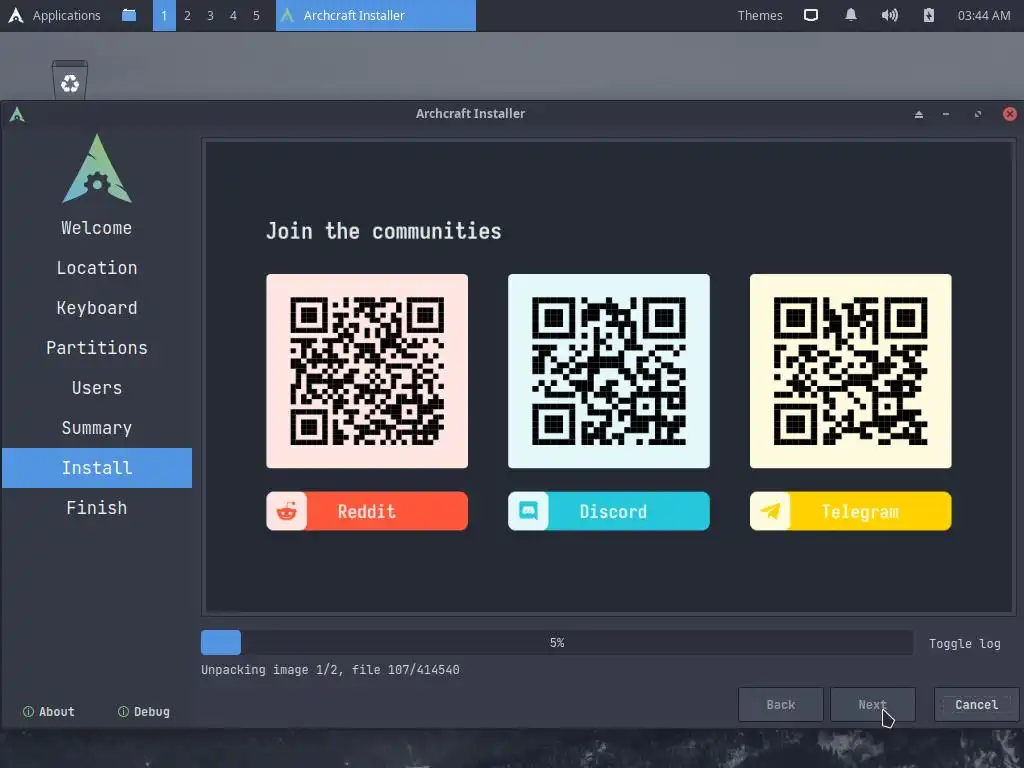Click the large Archcraft gear logo in the sidebar
This screenshot has height=768, width=1024.
[x=97, y=168]
